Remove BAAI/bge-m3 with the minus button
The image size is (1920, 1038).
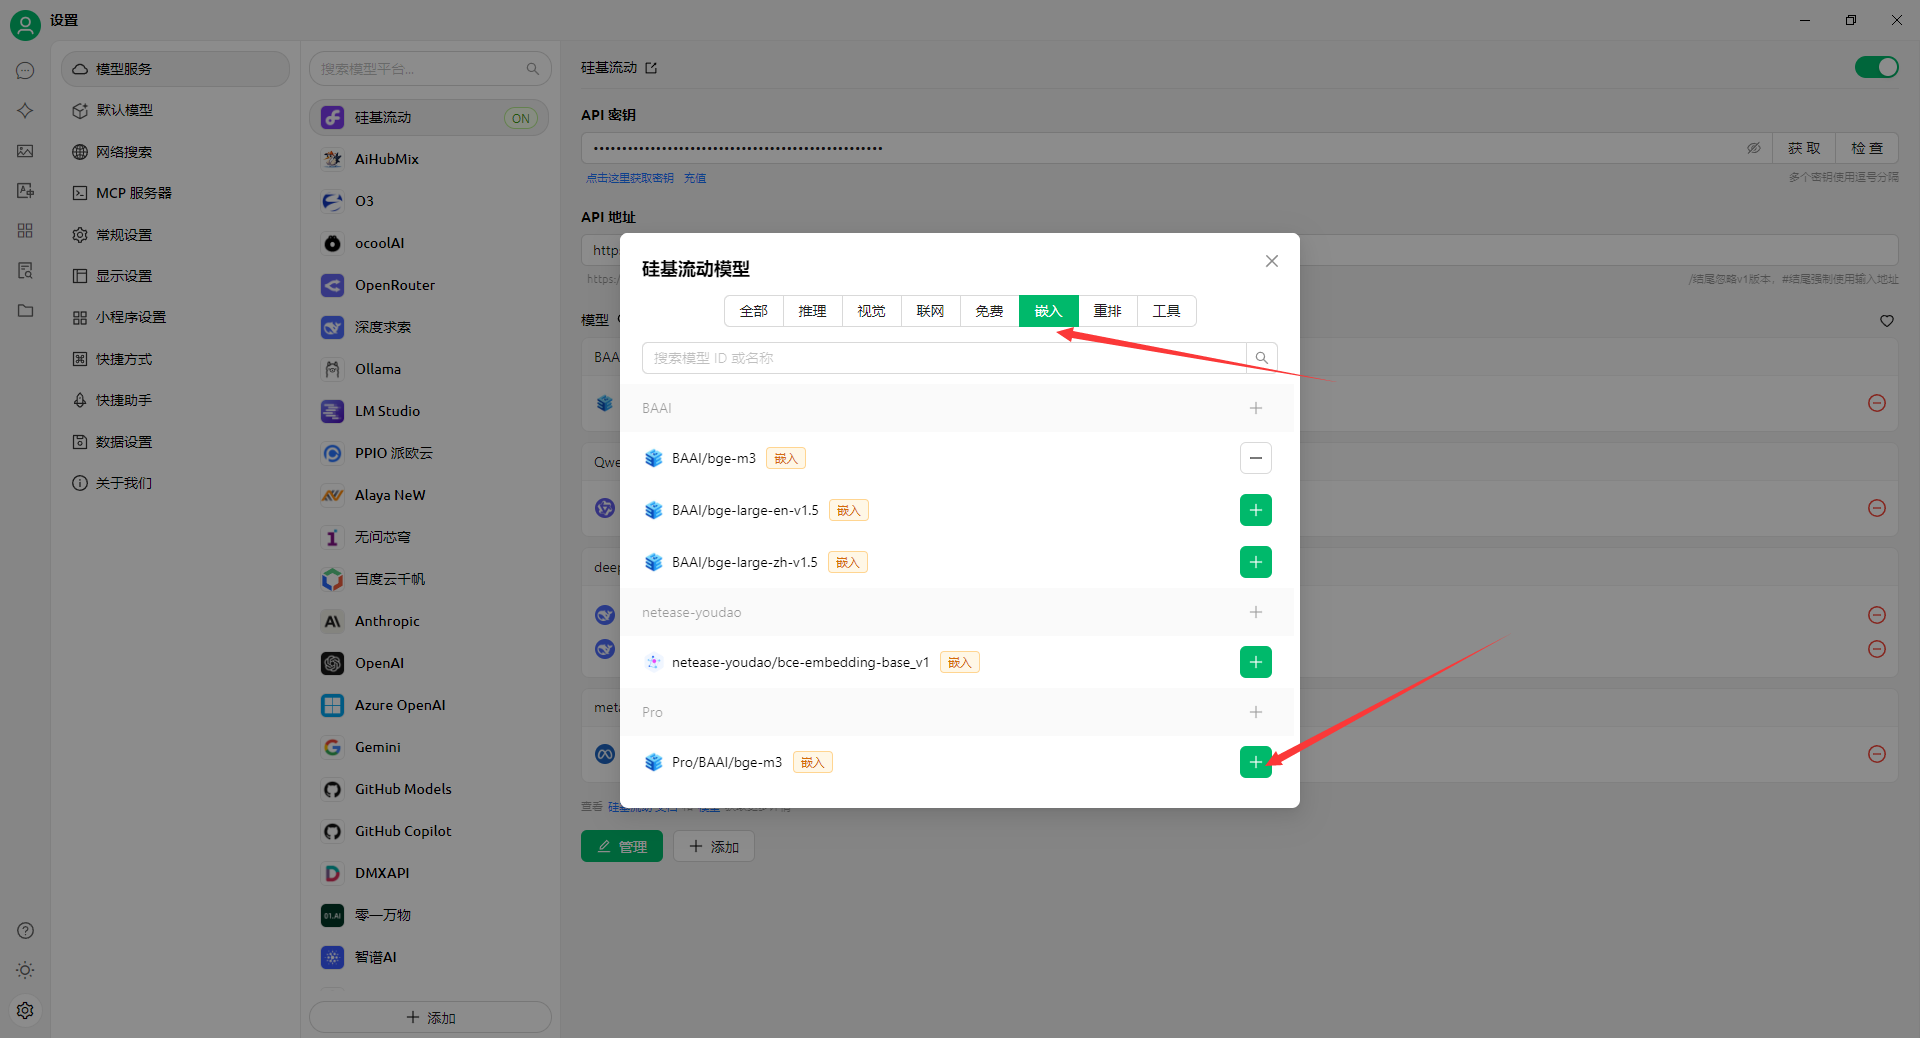pyautogui.click(x=1255, y=458)
